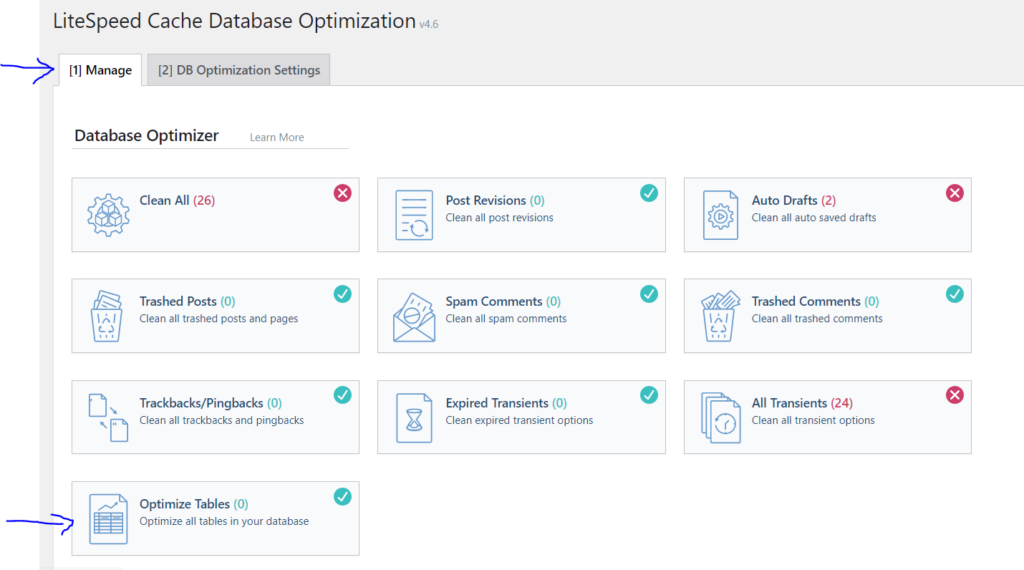1024x570 pixels.
Task: Click green check on Trashed Comments
Action: click(955, 294)
